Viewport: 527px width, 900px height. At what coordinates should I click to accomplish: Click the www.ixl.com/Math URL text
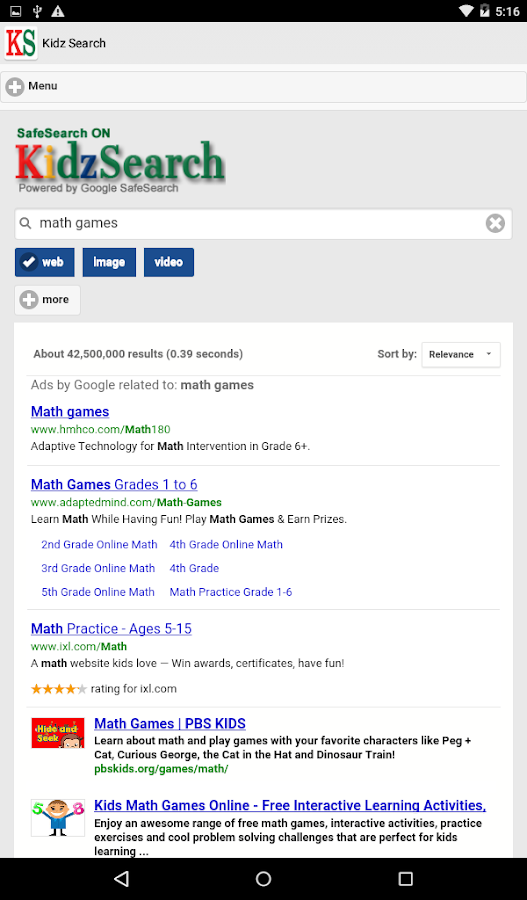click(x=79, y=646)
